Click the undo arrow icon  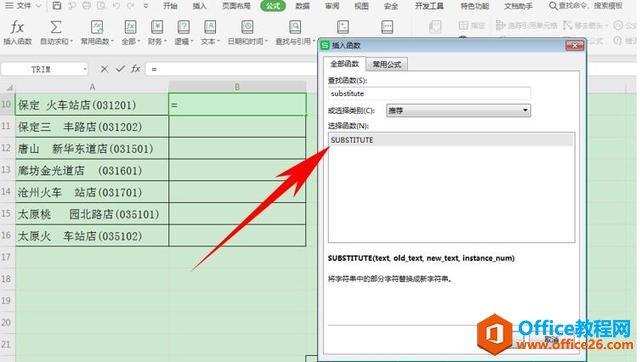(116, 6)
